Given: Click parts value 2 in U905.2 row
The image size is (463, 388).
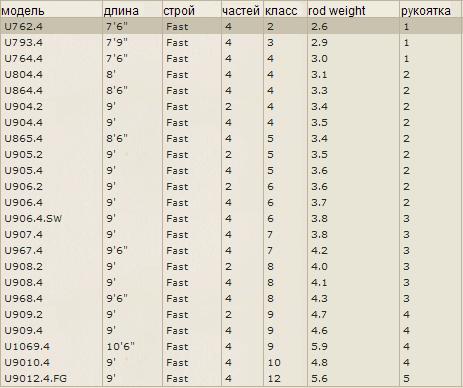Looking at the screenshot, I should pyautogui.click(x=228, y=154).
